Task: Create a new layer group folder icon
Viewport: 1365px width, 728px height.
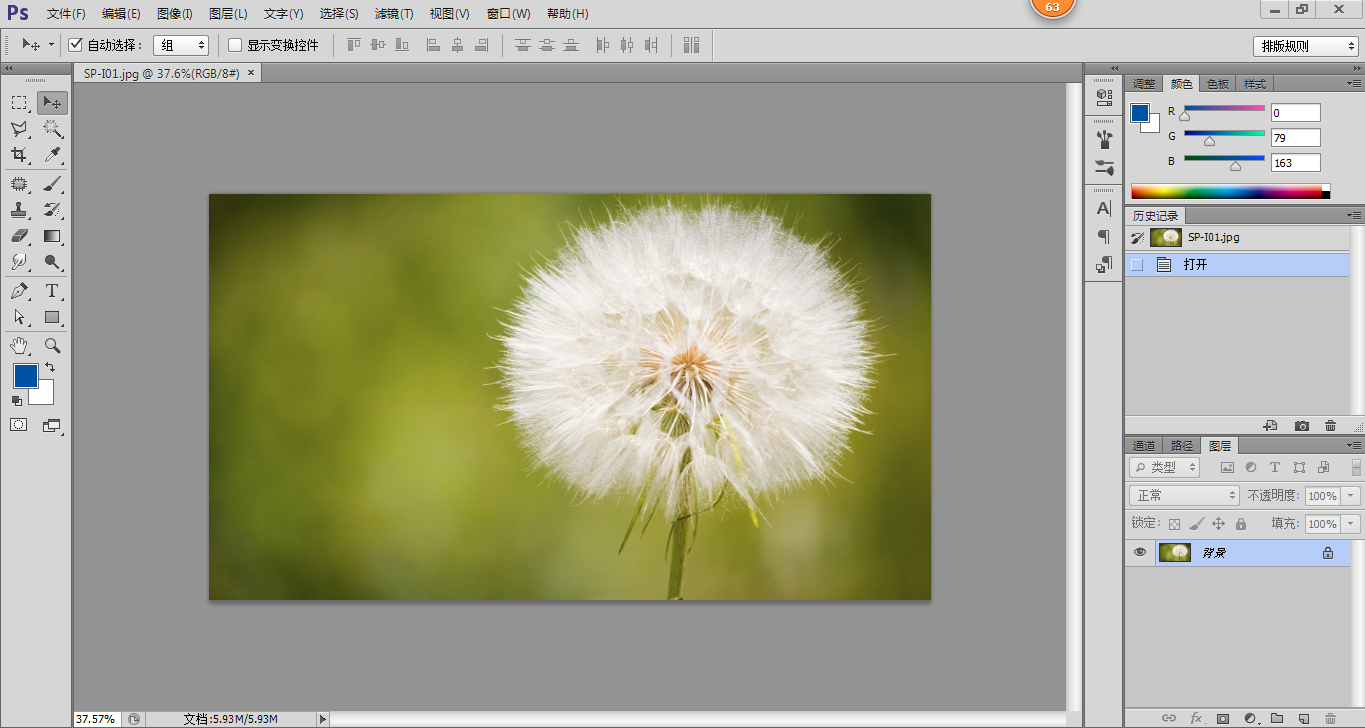Action: [x=1277, y=718]
